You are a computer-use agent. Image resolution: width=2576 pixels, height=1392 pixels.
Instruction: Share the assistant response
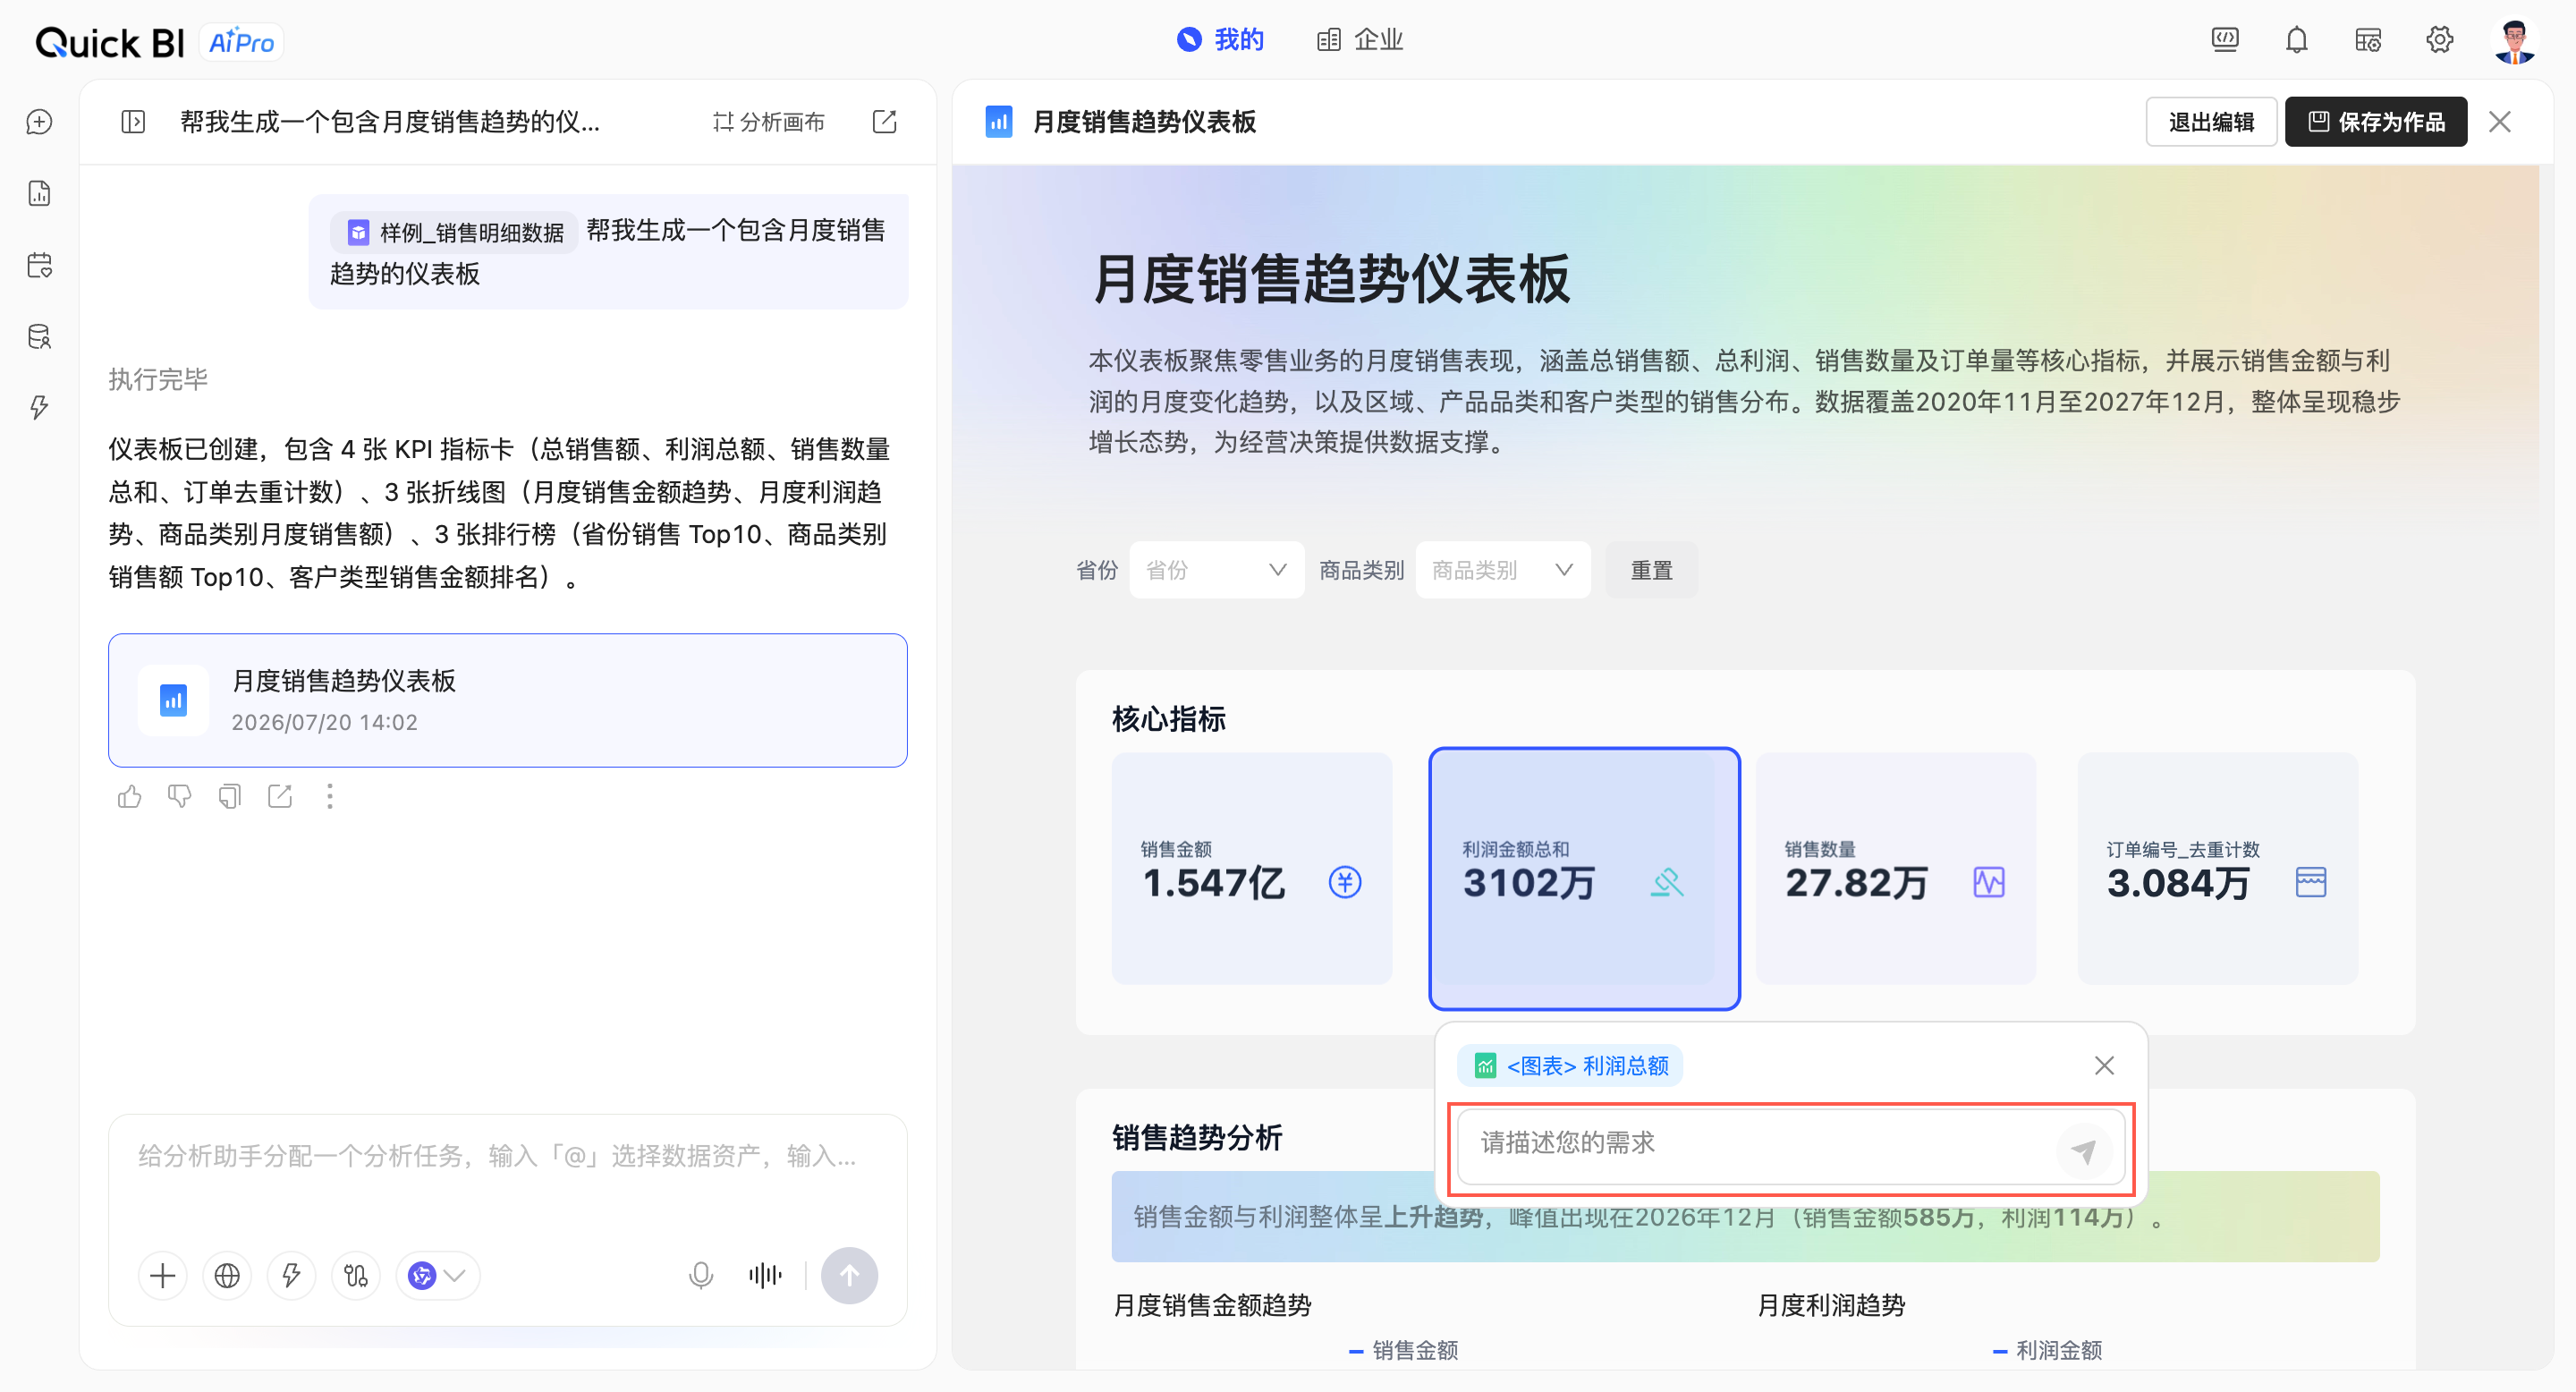[x=280, y=796]
